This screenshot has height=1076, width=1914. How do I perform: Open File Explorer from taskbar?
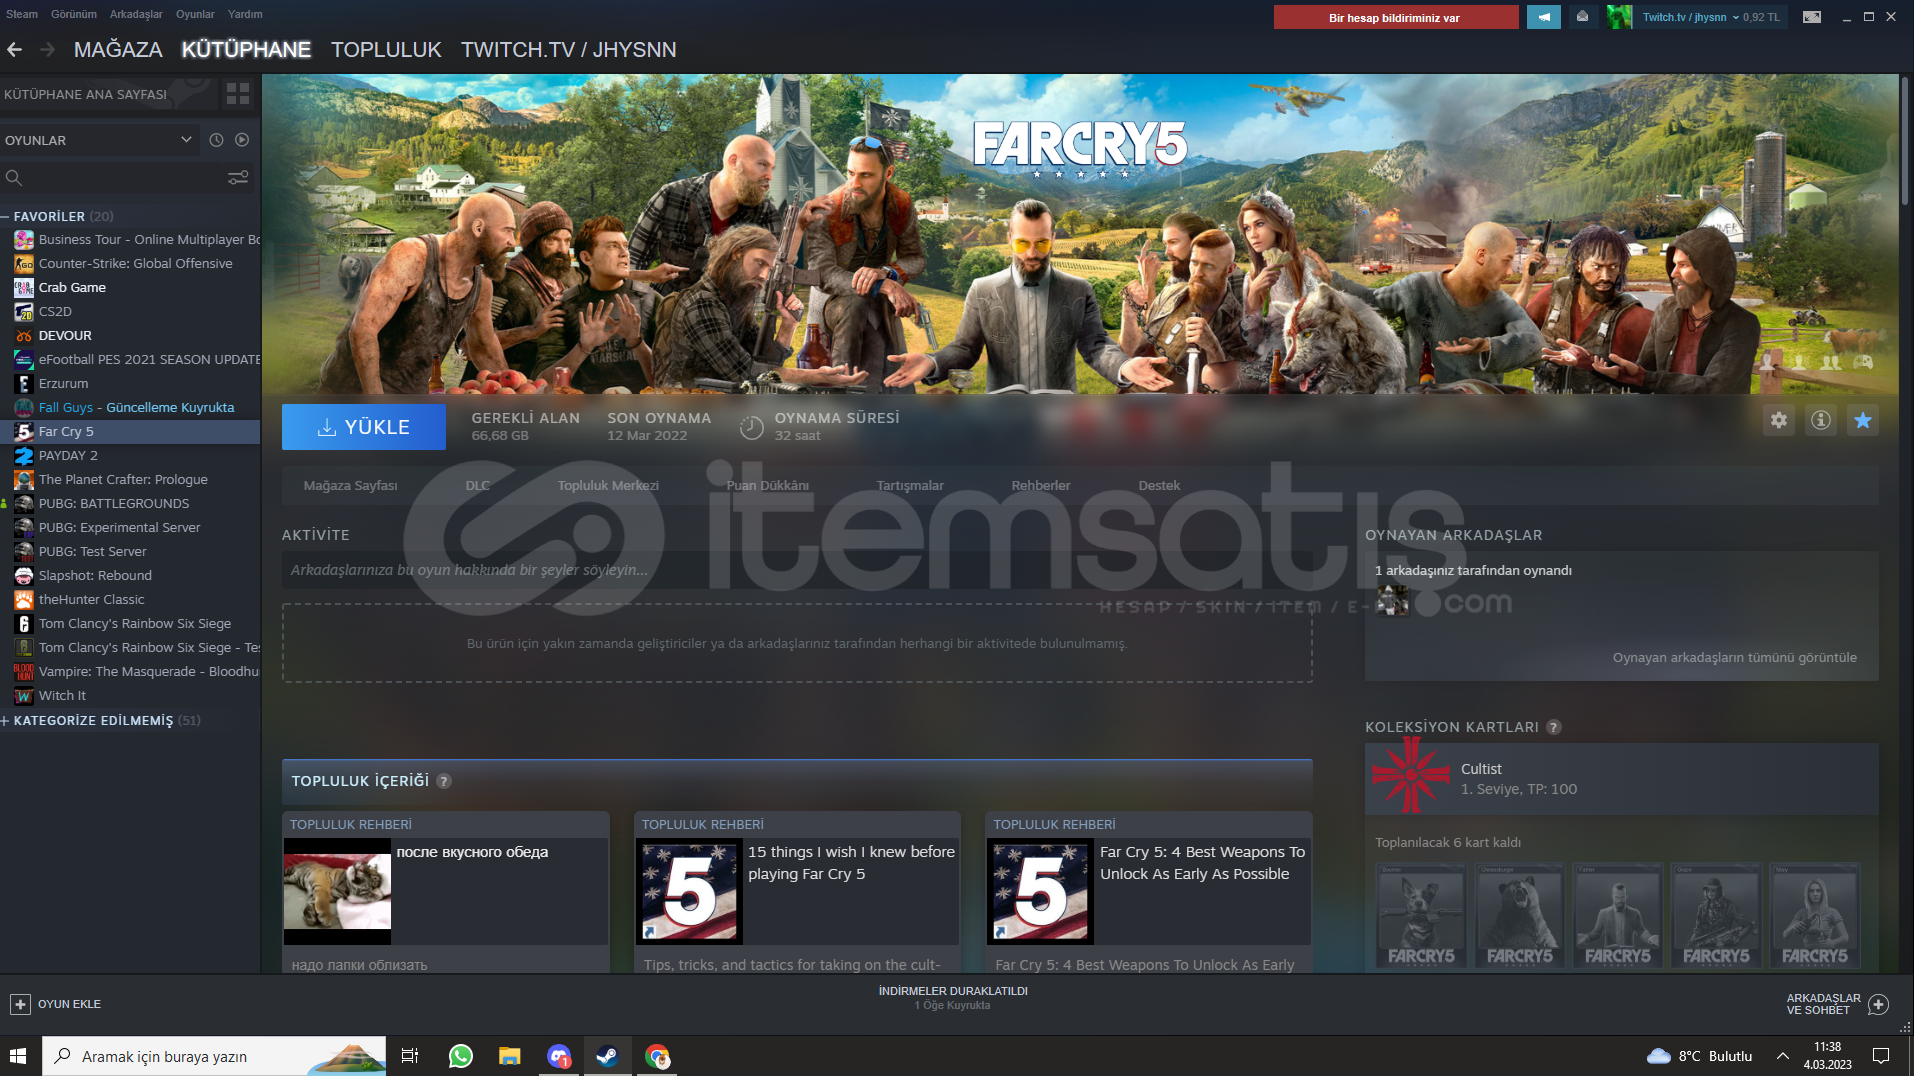tap(510, 1056)
